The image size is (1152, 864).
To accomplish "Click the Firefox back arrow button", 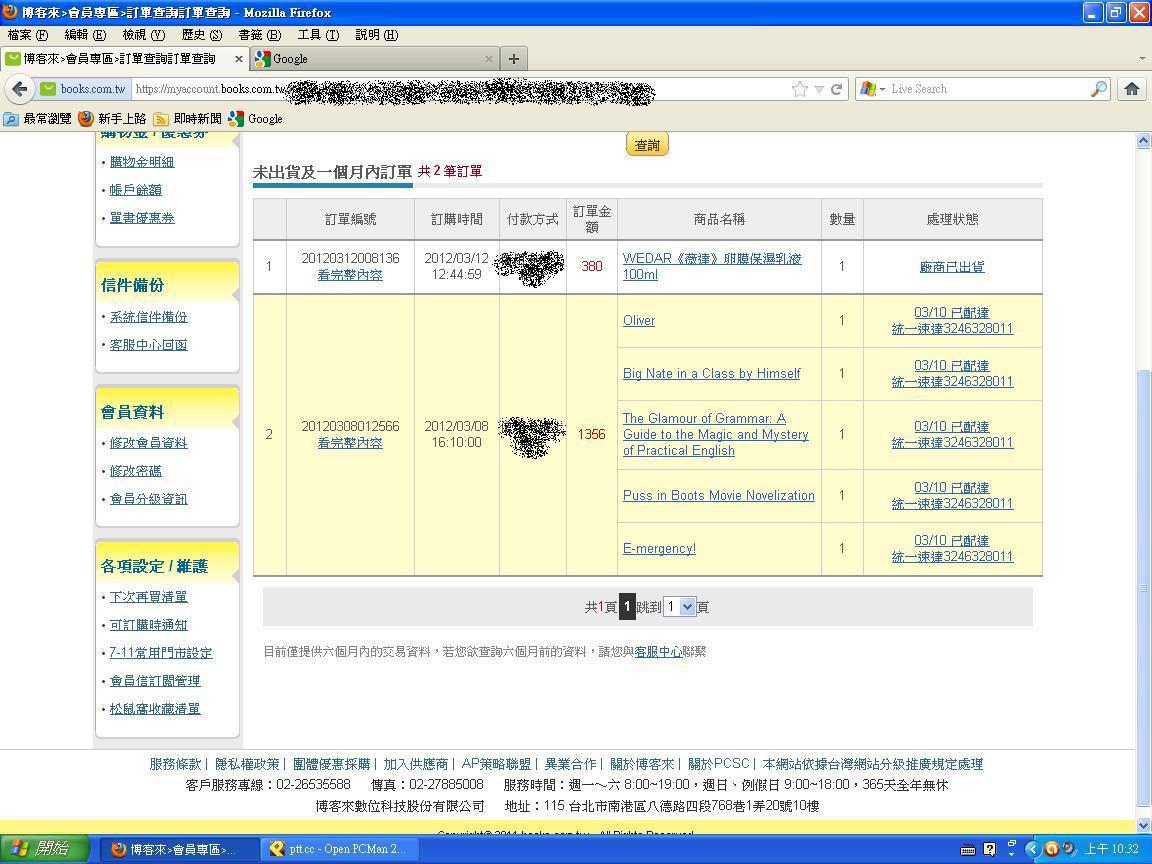I will 20,89.
